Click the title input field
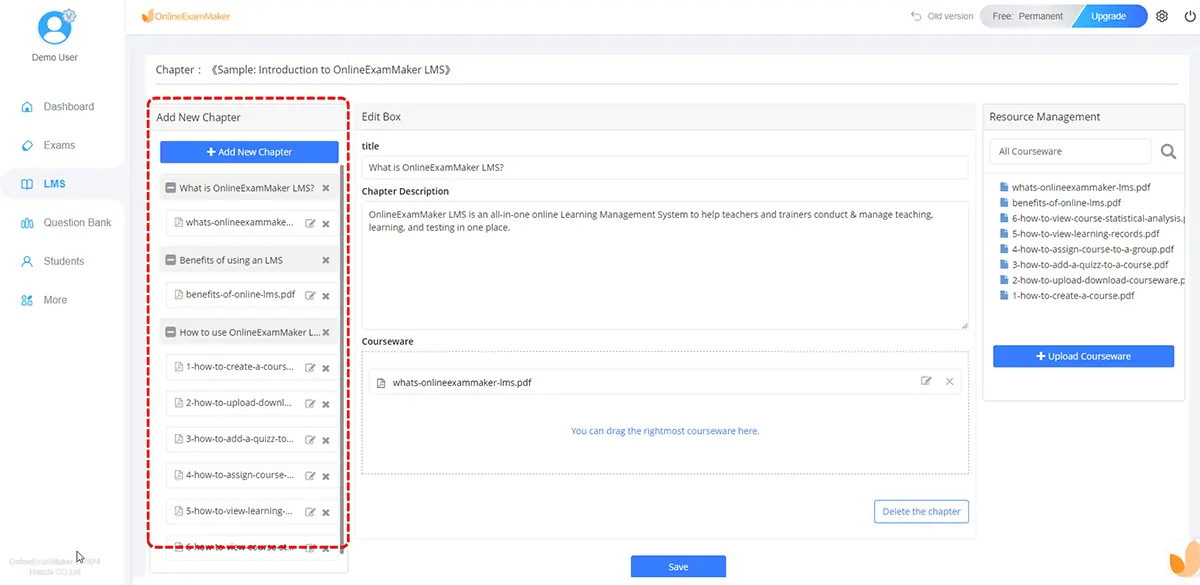Image resolution: width=1200 pixels, height=585 pixels. coord(665,168)
